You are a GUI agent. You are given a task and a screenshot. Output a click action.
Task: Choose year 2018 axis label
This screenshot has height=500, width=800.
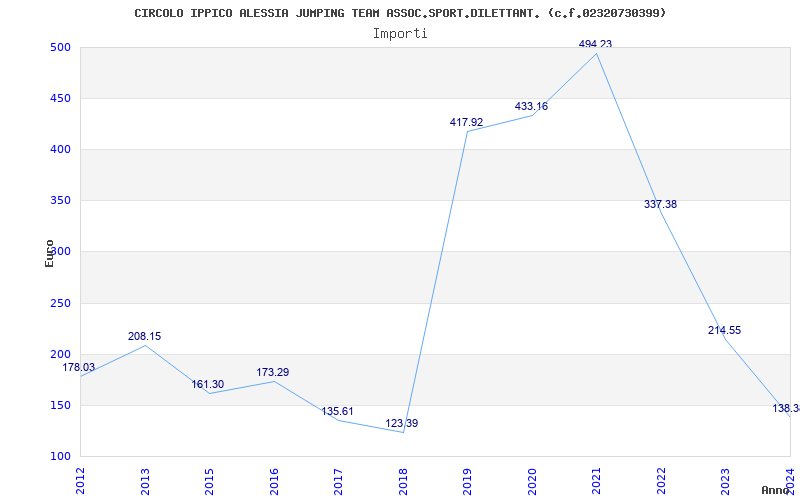tap(403, 481)
